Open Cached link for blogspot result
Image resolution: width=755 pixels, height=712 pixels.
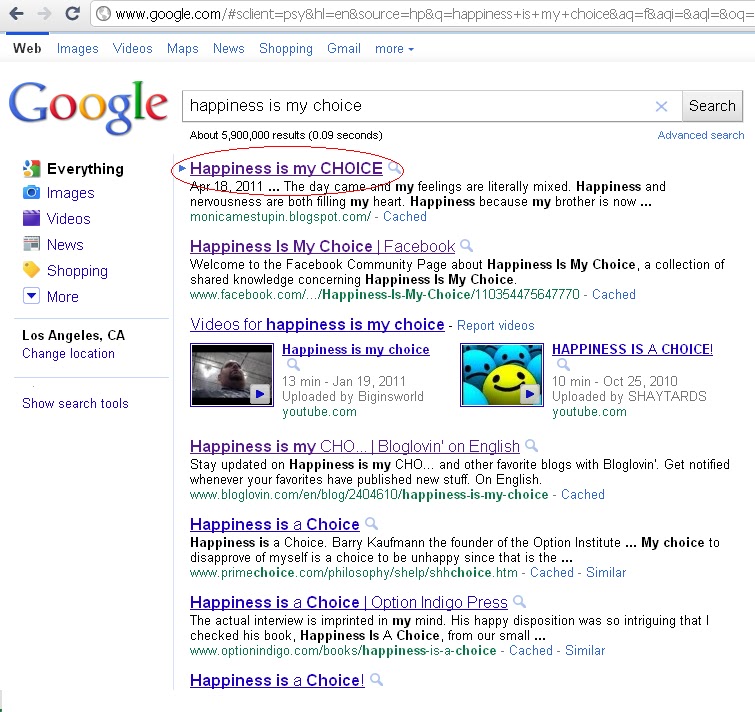pyautogui.click(x=404, y=217)
